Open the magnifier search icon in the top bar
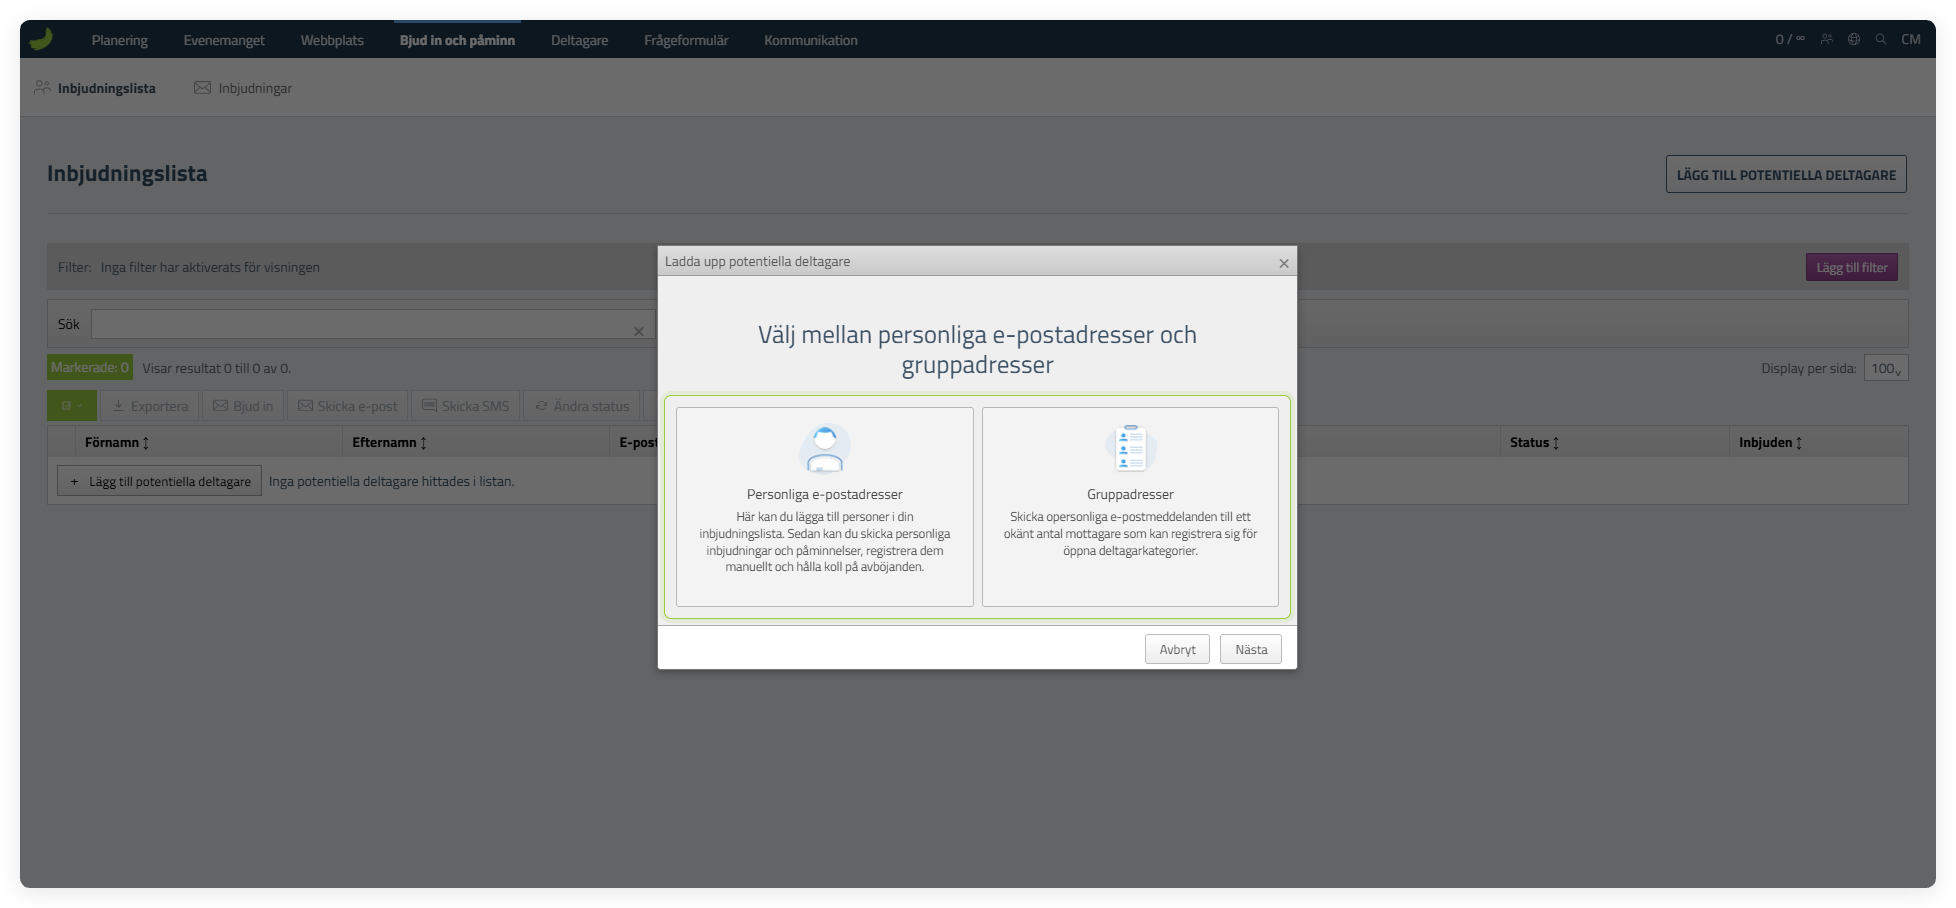1956x908 pixels. [x=1881, y=39]
